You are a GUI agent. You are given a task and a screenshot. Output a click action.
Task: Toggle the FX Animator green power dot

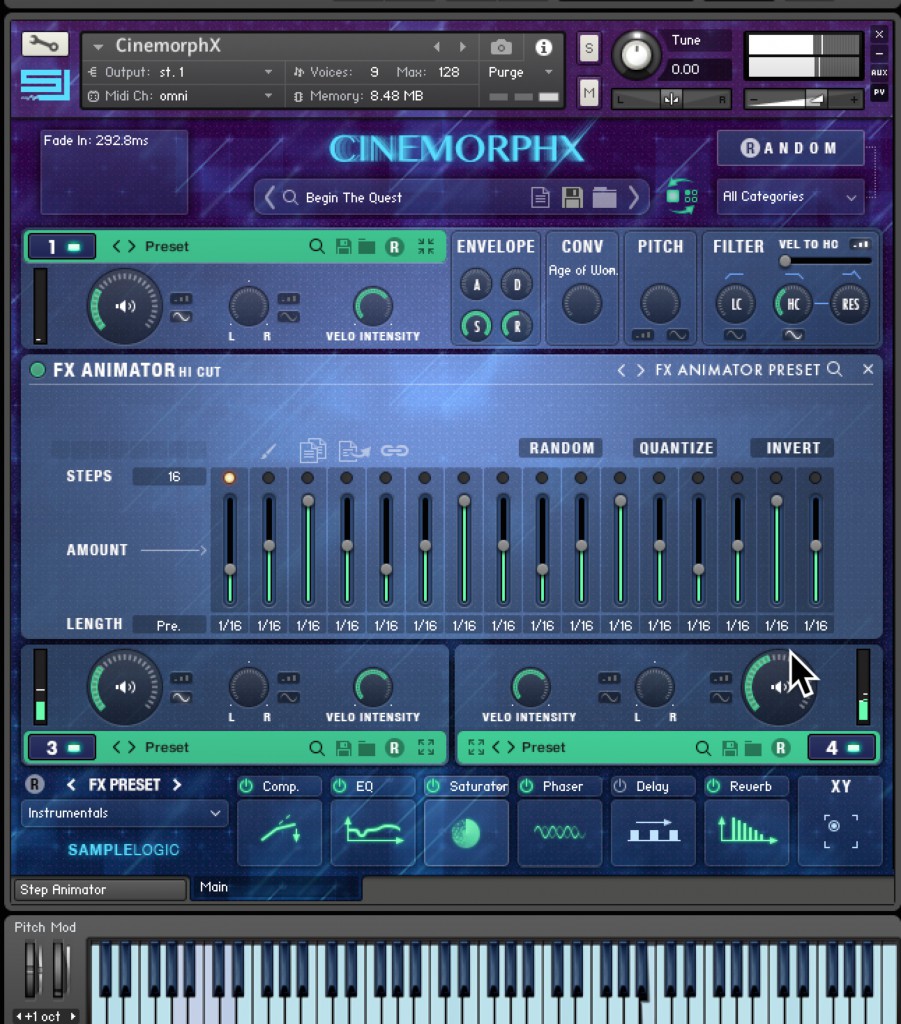(37, 370)
